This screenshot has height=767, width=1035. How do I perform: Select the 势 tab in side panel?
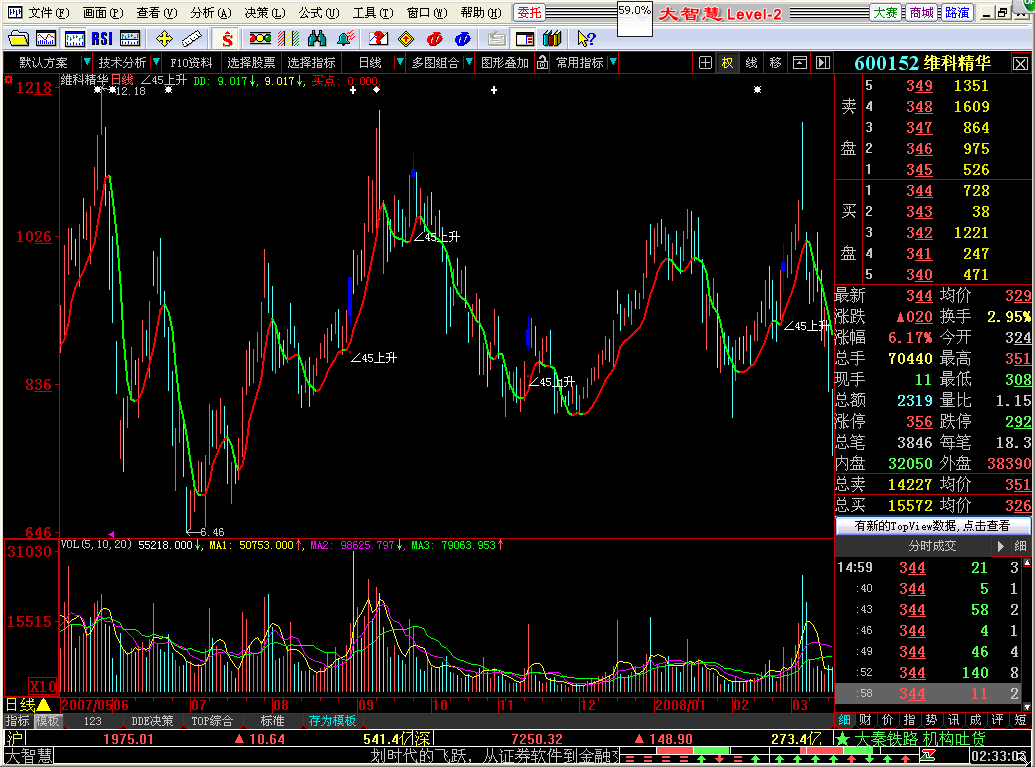(931, 720)
